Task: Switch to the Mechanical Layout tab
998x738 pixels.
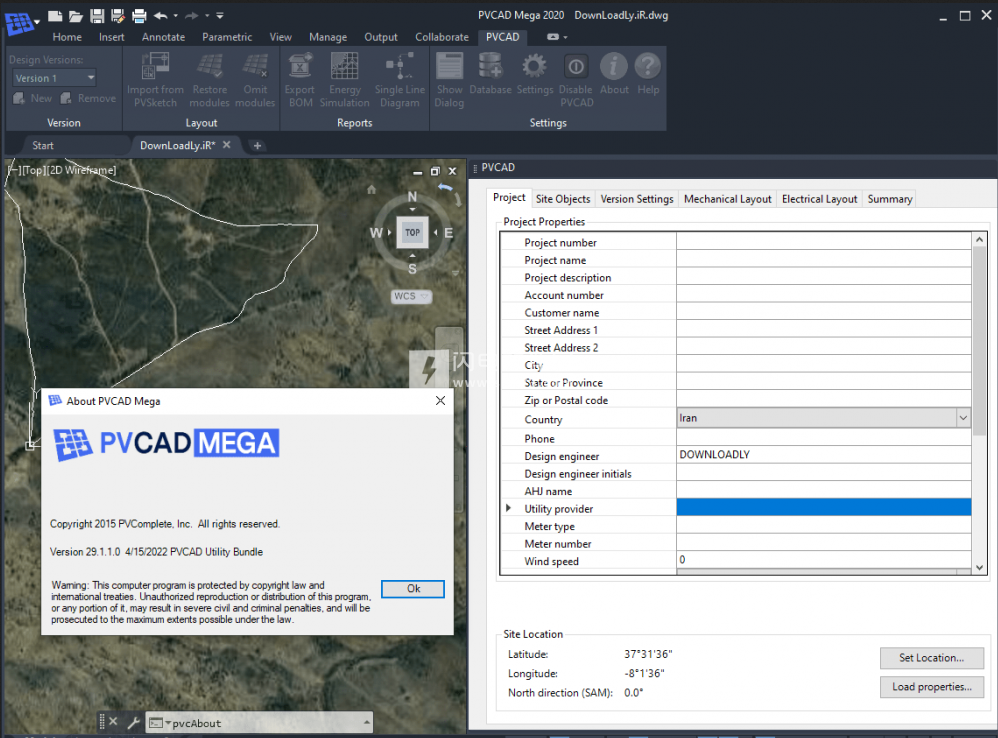Action: (x=727, y=199)
